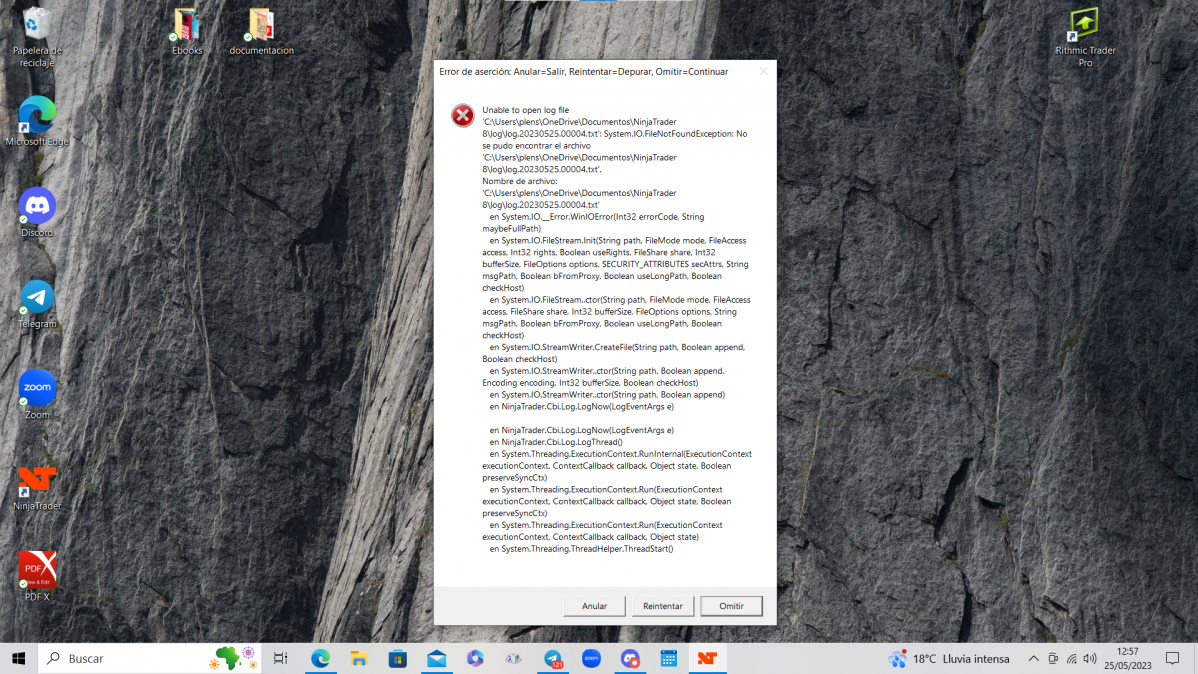The height and width of the screenshot is (674, 1198).
Task: Select the Discord desktop icon
Action: click(x=37, y=212)
